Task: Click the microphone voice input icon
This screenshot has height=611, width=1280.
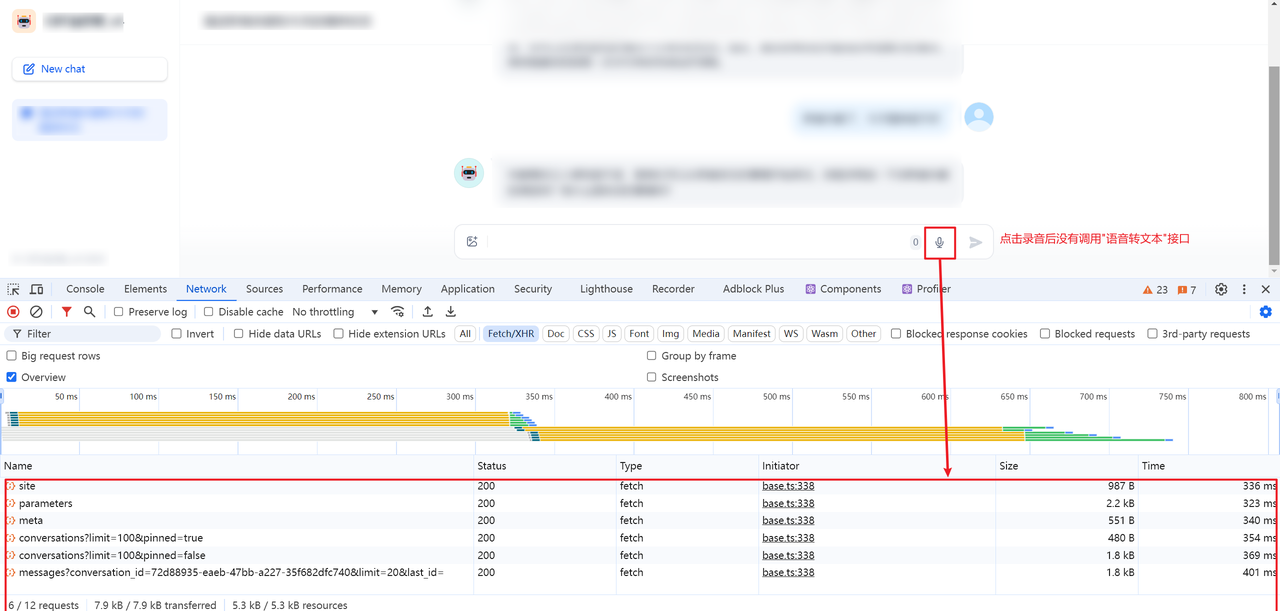Action: pos(939,242)
